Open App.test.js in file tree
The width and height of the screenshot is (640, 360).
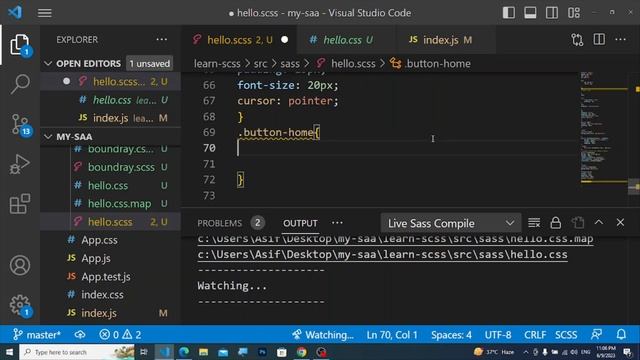click(111, 276)
